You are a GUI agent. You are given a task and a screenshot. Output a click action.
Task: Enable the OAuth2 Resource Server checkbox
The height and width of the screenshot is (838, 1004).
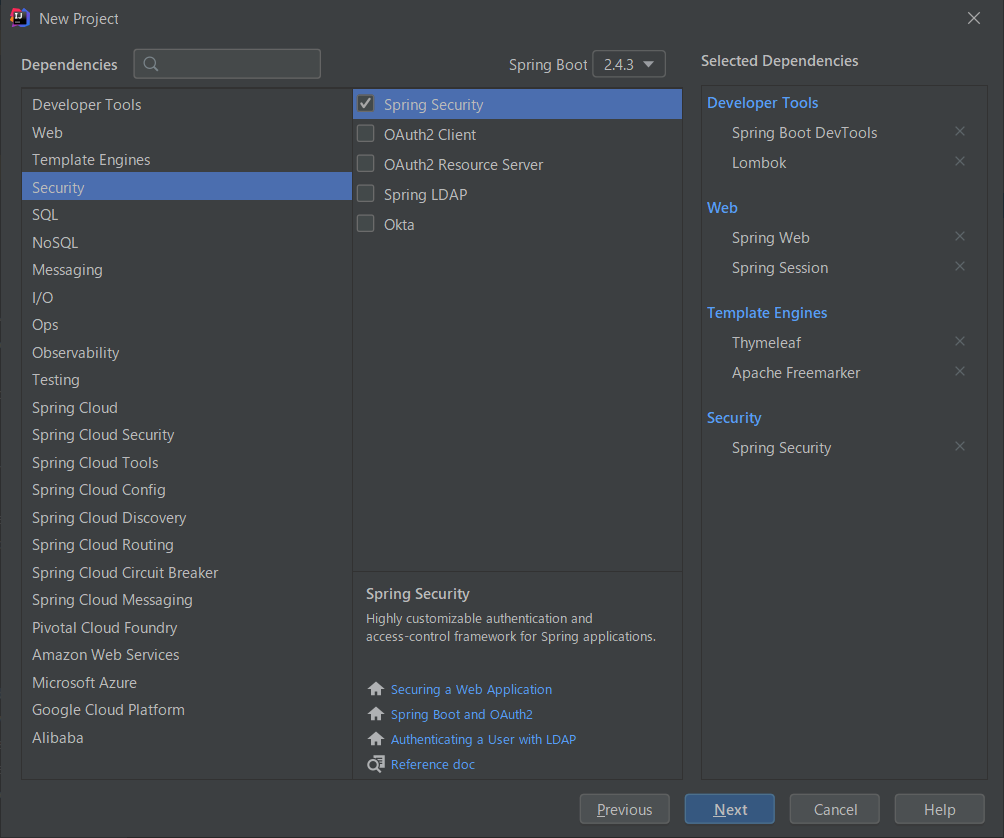(x=366, y=164)
